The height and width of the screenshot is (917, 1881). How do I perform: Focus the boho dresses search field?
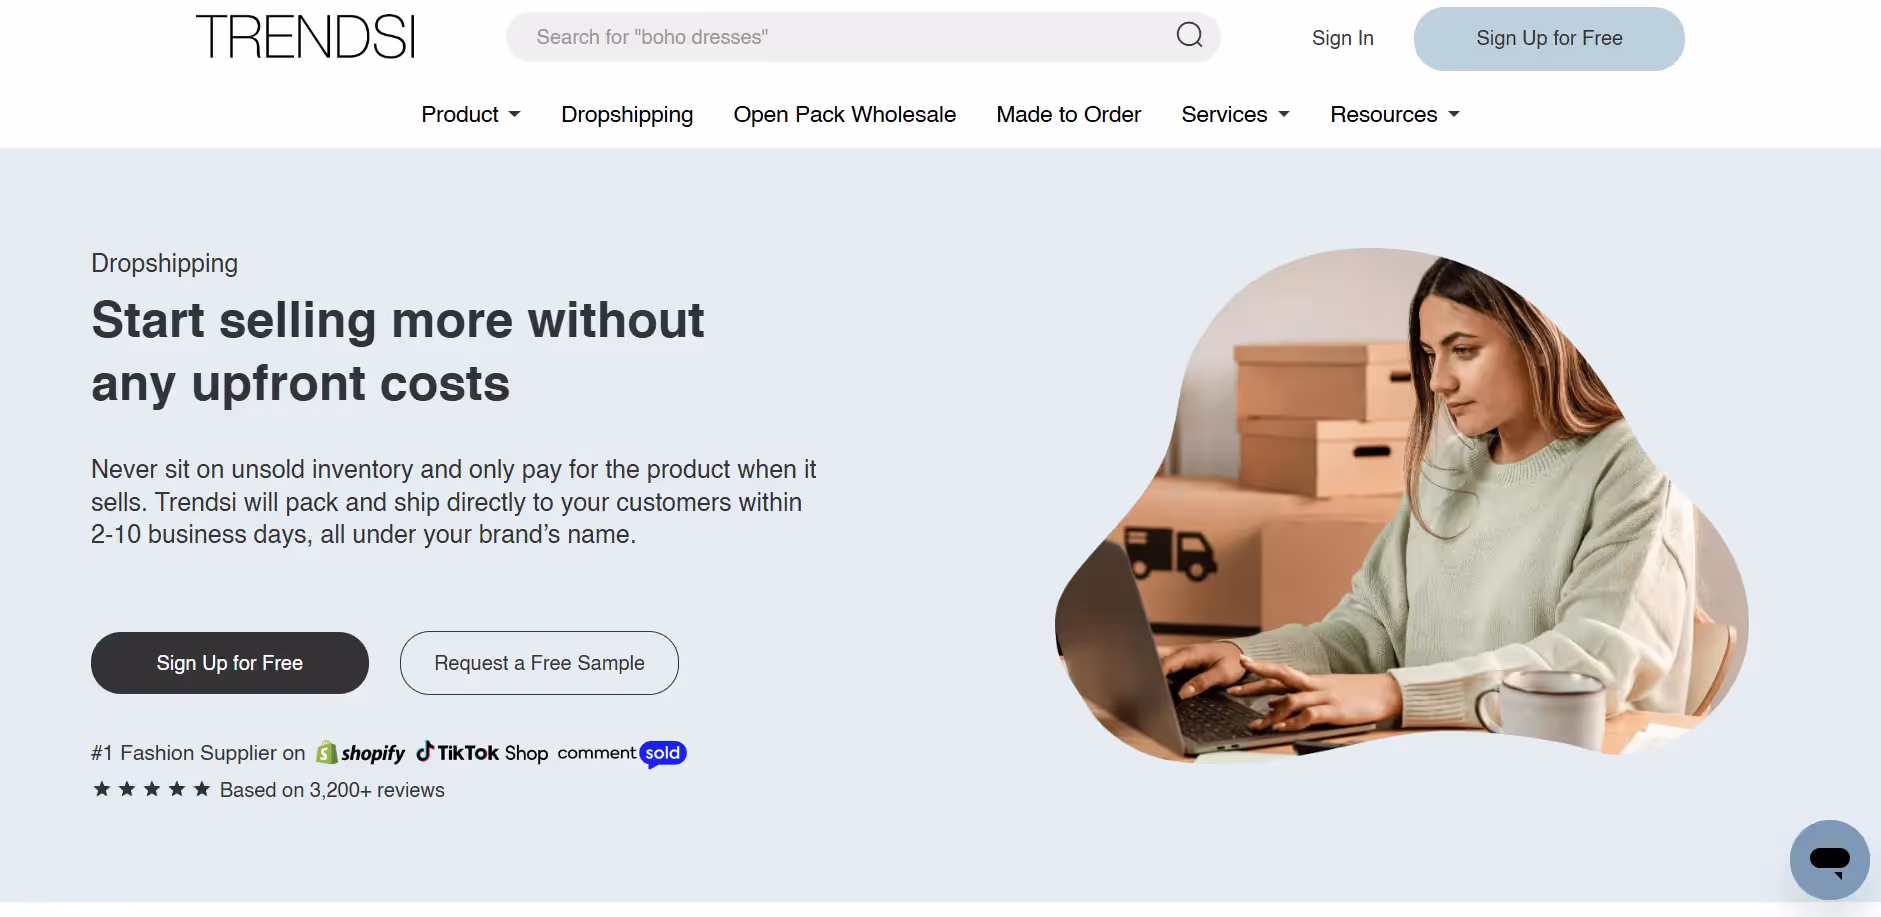point(863,37)
